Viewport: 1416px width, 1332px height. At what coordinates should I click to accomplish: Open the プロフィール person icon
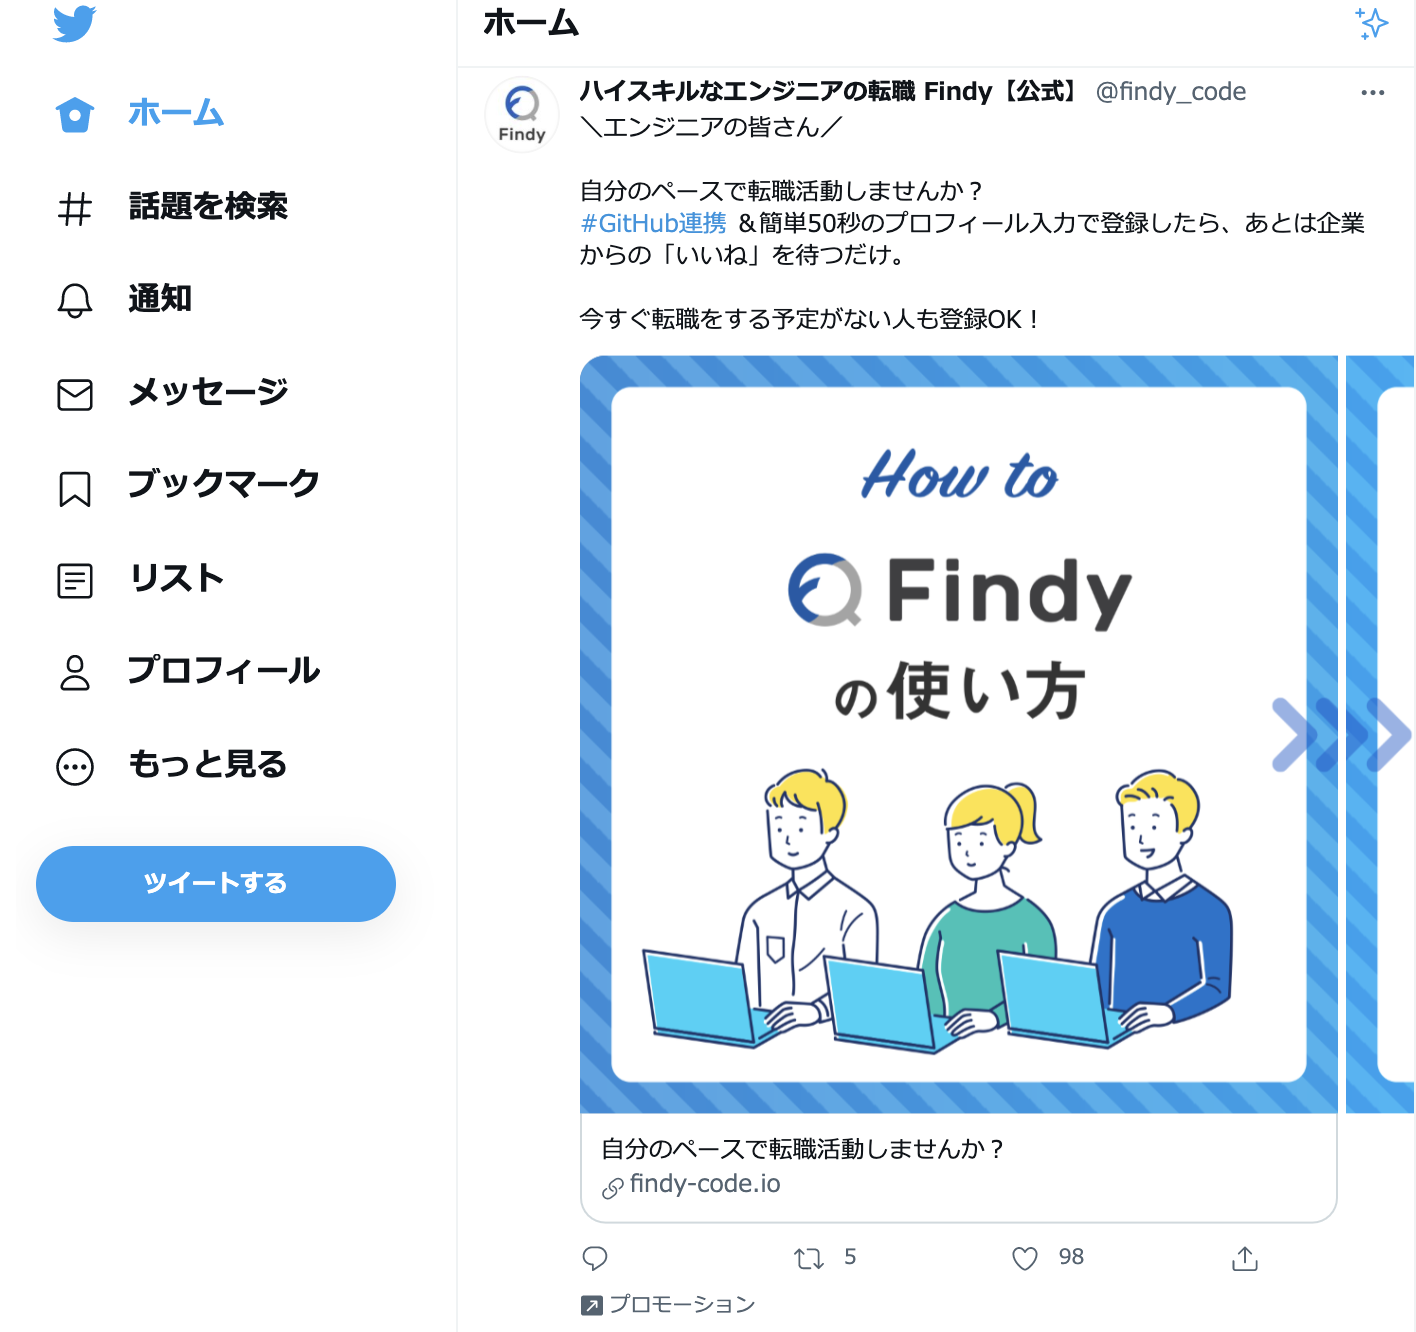(x=75, y=673)
